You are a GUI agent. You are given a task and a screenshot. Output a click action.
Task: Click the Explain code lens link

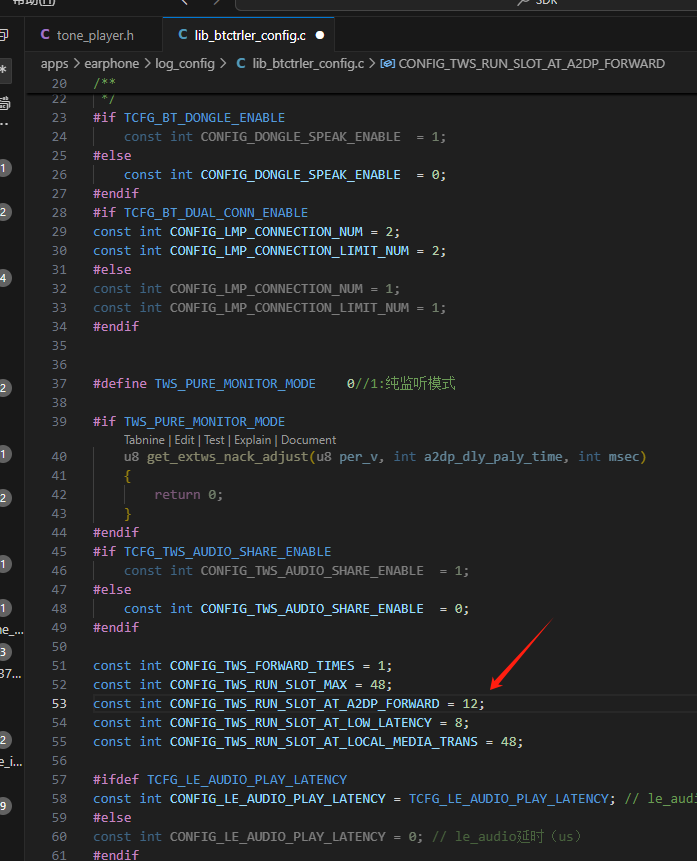point(253,440)
